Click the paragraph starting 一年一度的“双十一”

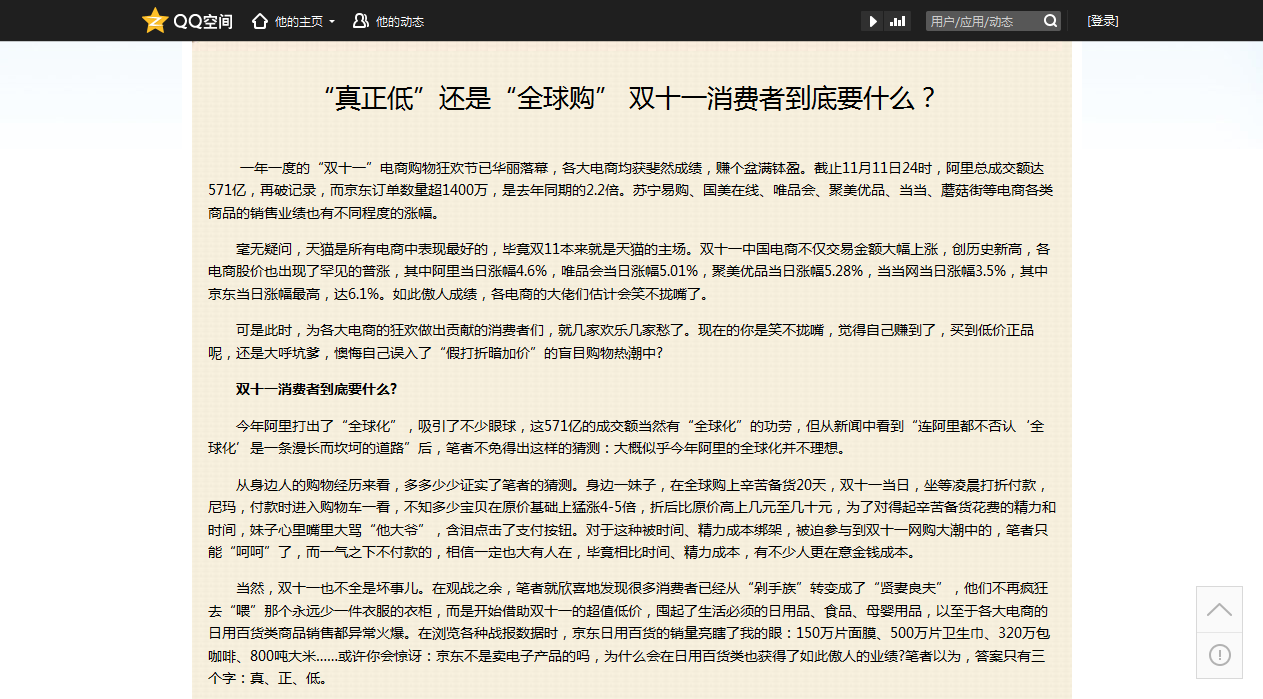coord(632,190)
